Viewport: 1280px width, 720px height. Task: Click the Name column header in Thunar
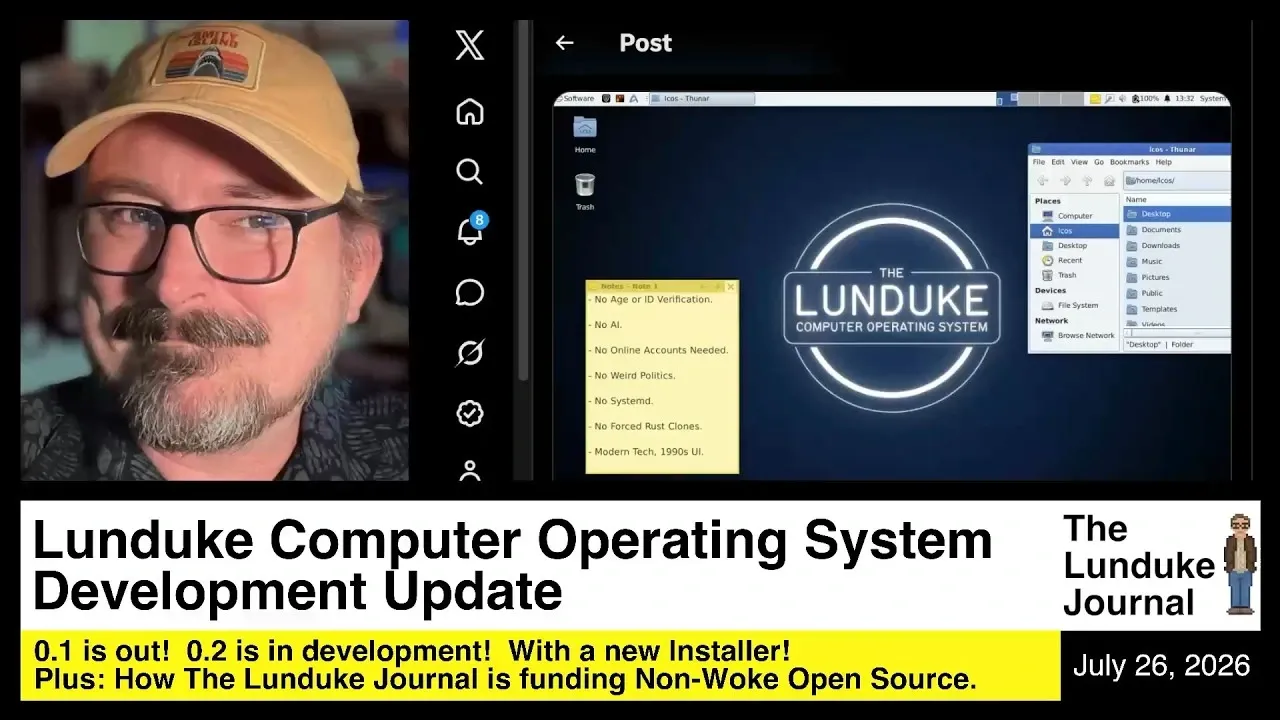point(1177,200)
